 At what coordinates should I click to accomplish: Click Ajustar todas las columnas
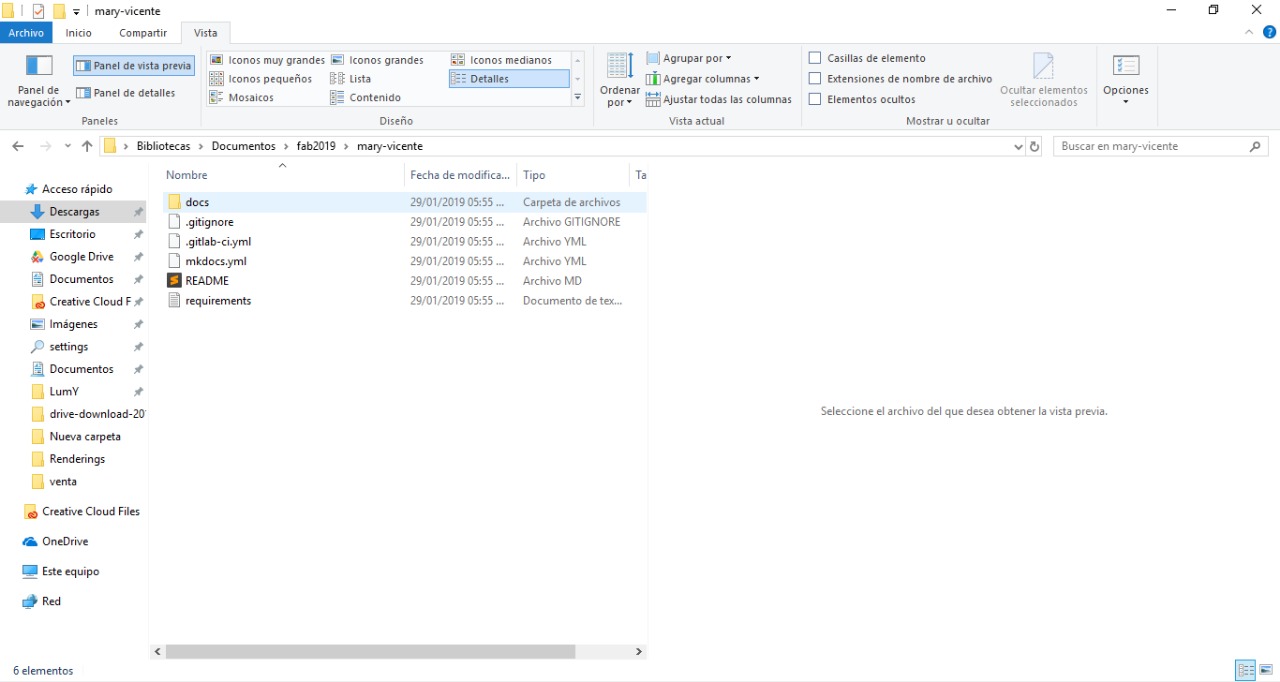tap(719, 99)
